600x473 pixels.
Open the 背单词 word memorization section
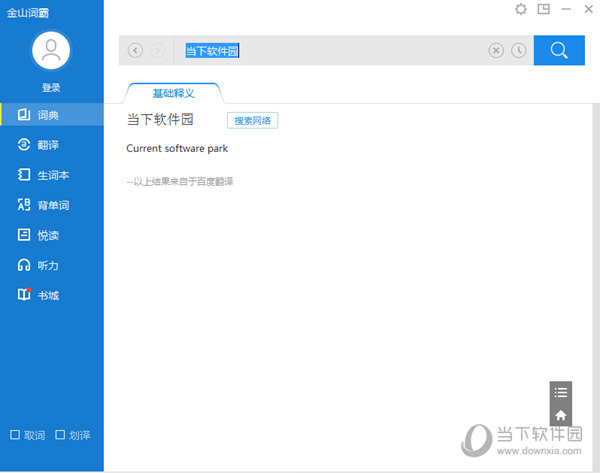pos(52,205)
